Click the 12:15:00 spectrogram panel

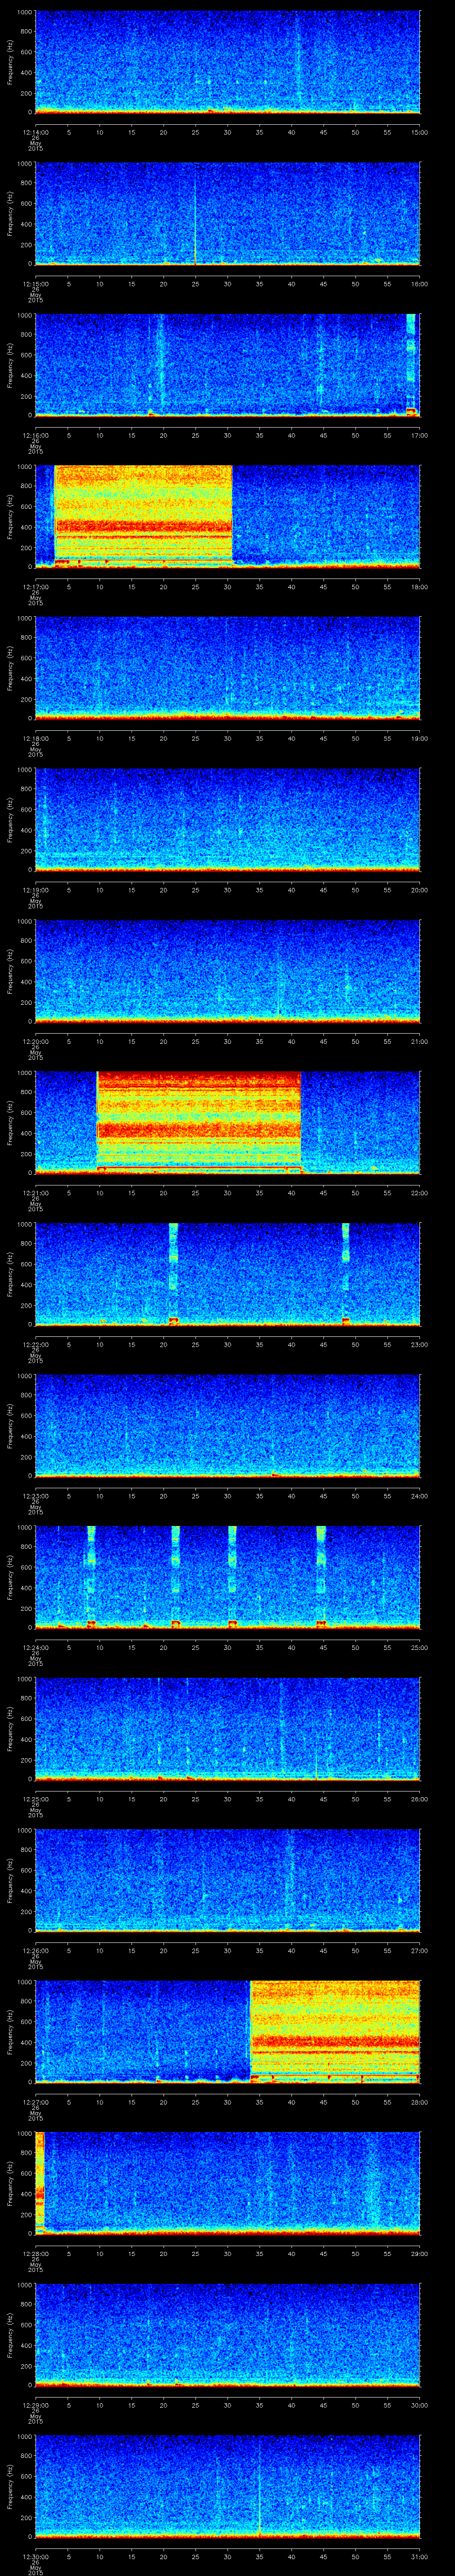point(228,213)
